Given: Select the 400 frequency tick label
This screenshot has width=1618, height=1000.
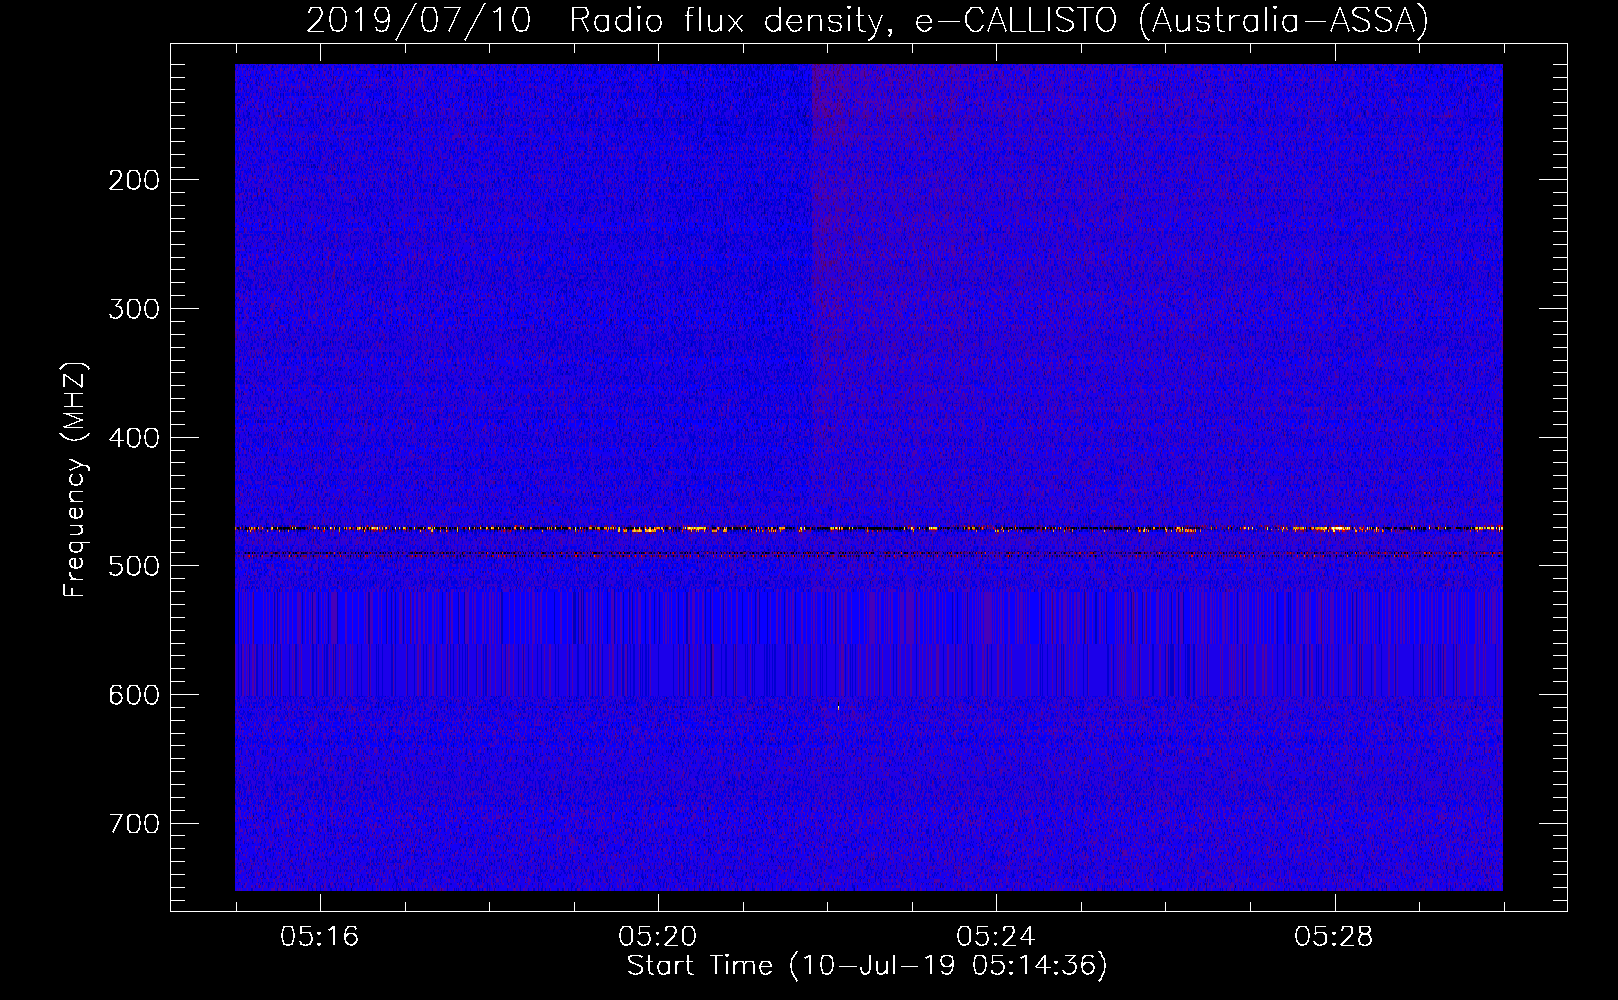Looking at the screenshot, I should (134, 438).
